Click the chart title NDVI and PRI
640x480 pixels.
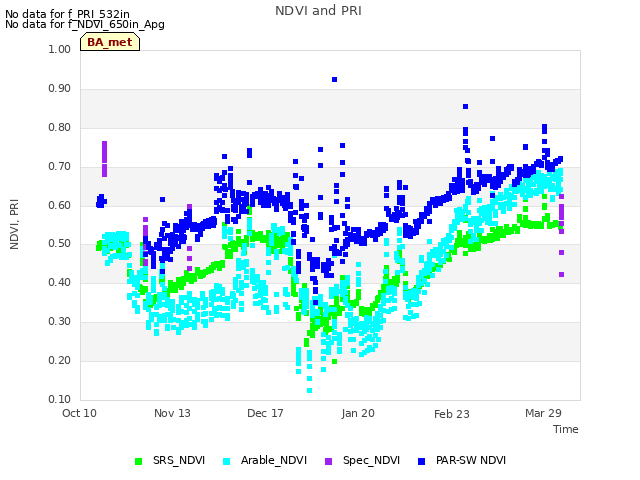(318, 11)
